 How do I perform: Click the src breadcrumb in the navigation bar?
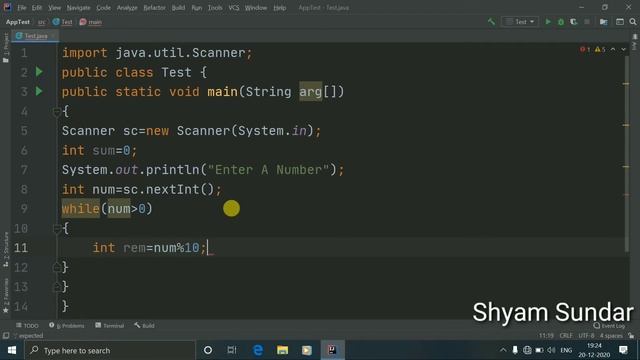tap(42, 22)
